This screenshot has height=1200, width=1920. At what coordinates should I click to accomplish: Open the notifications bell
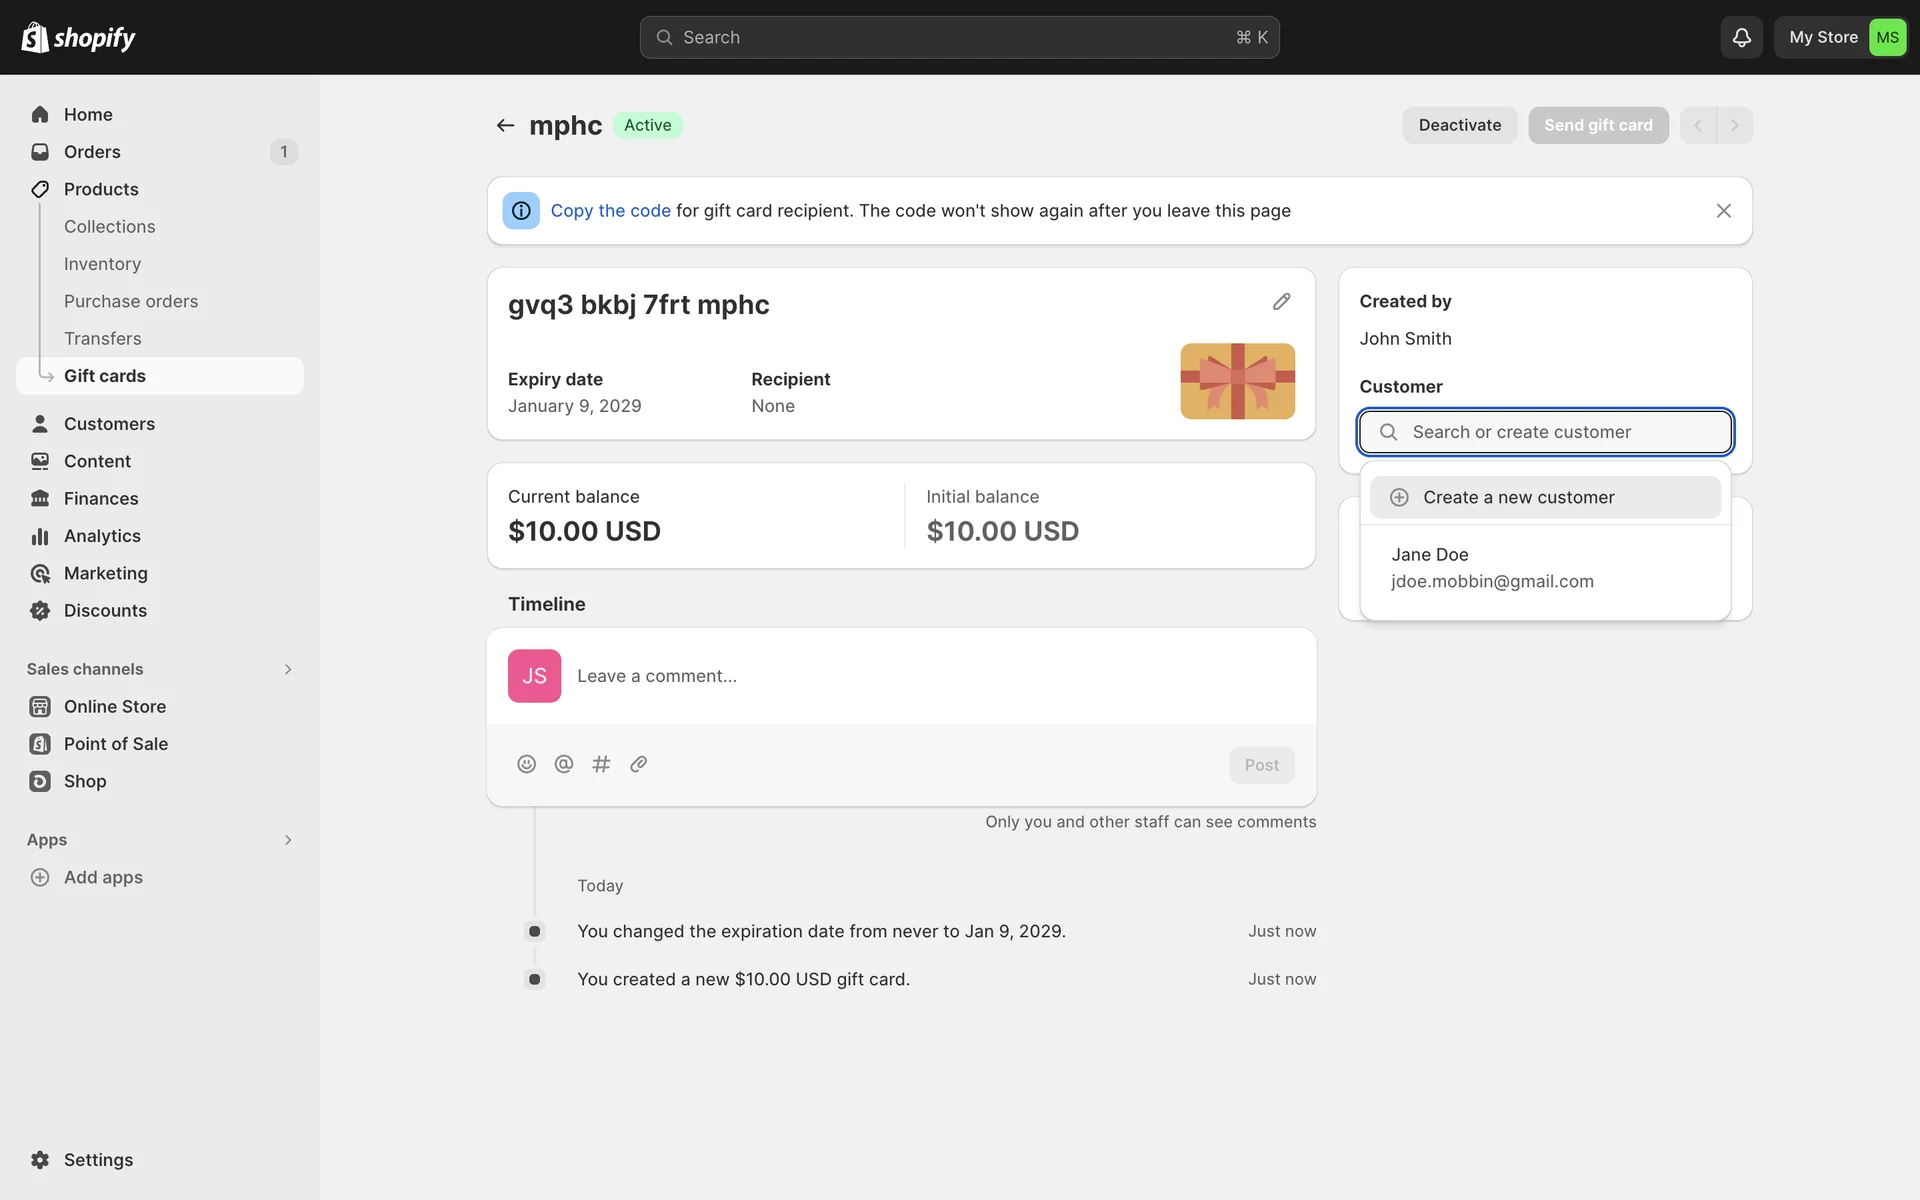click(1741, 38)
